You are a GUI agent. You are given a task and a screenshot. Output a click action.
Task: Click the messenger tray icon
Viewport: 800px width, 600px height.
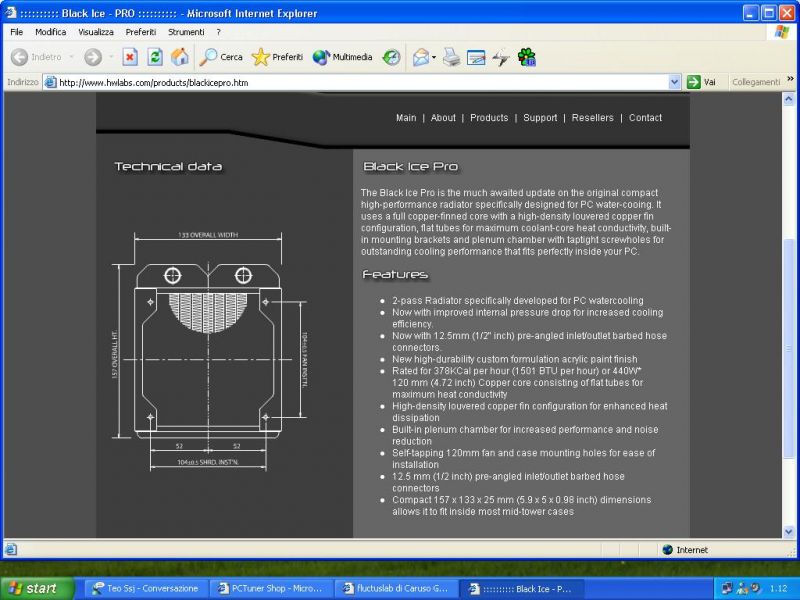[x=742, y=588]
